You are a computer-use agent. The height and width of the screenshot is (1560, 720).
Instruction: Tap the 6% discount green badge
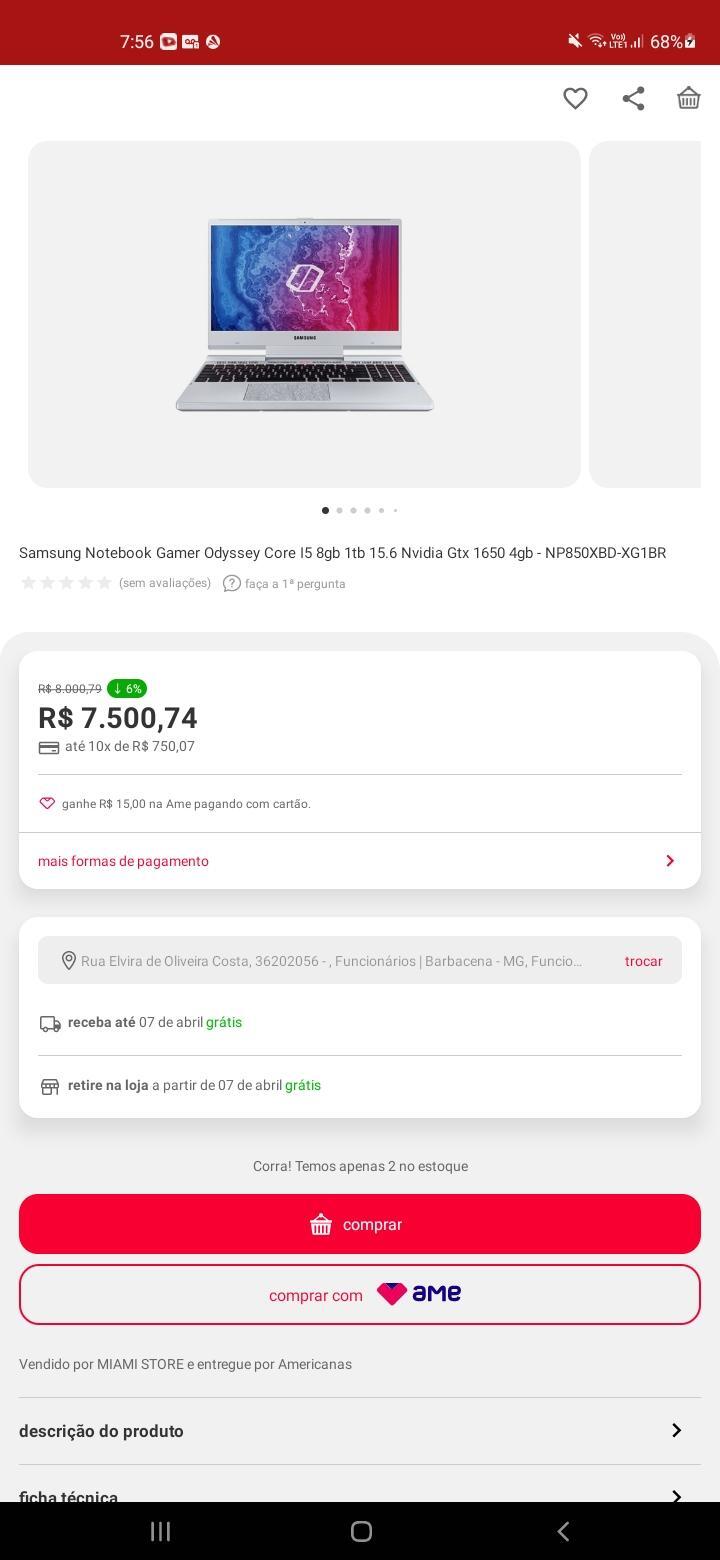coord(127,688)
